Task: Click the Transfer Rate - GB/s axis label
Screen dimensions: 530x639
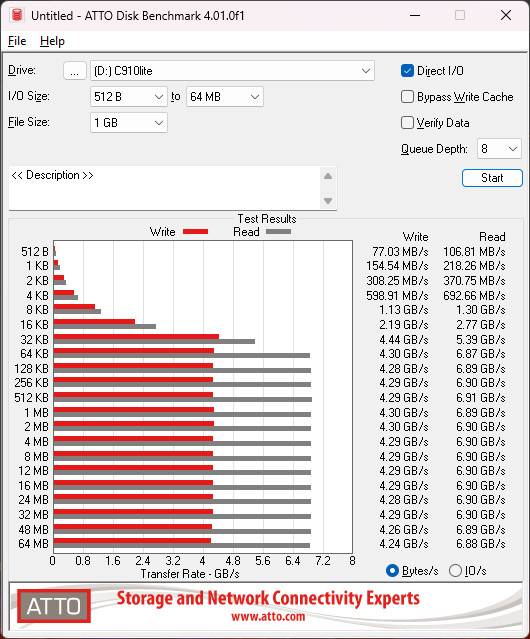Action: point(190,574)
